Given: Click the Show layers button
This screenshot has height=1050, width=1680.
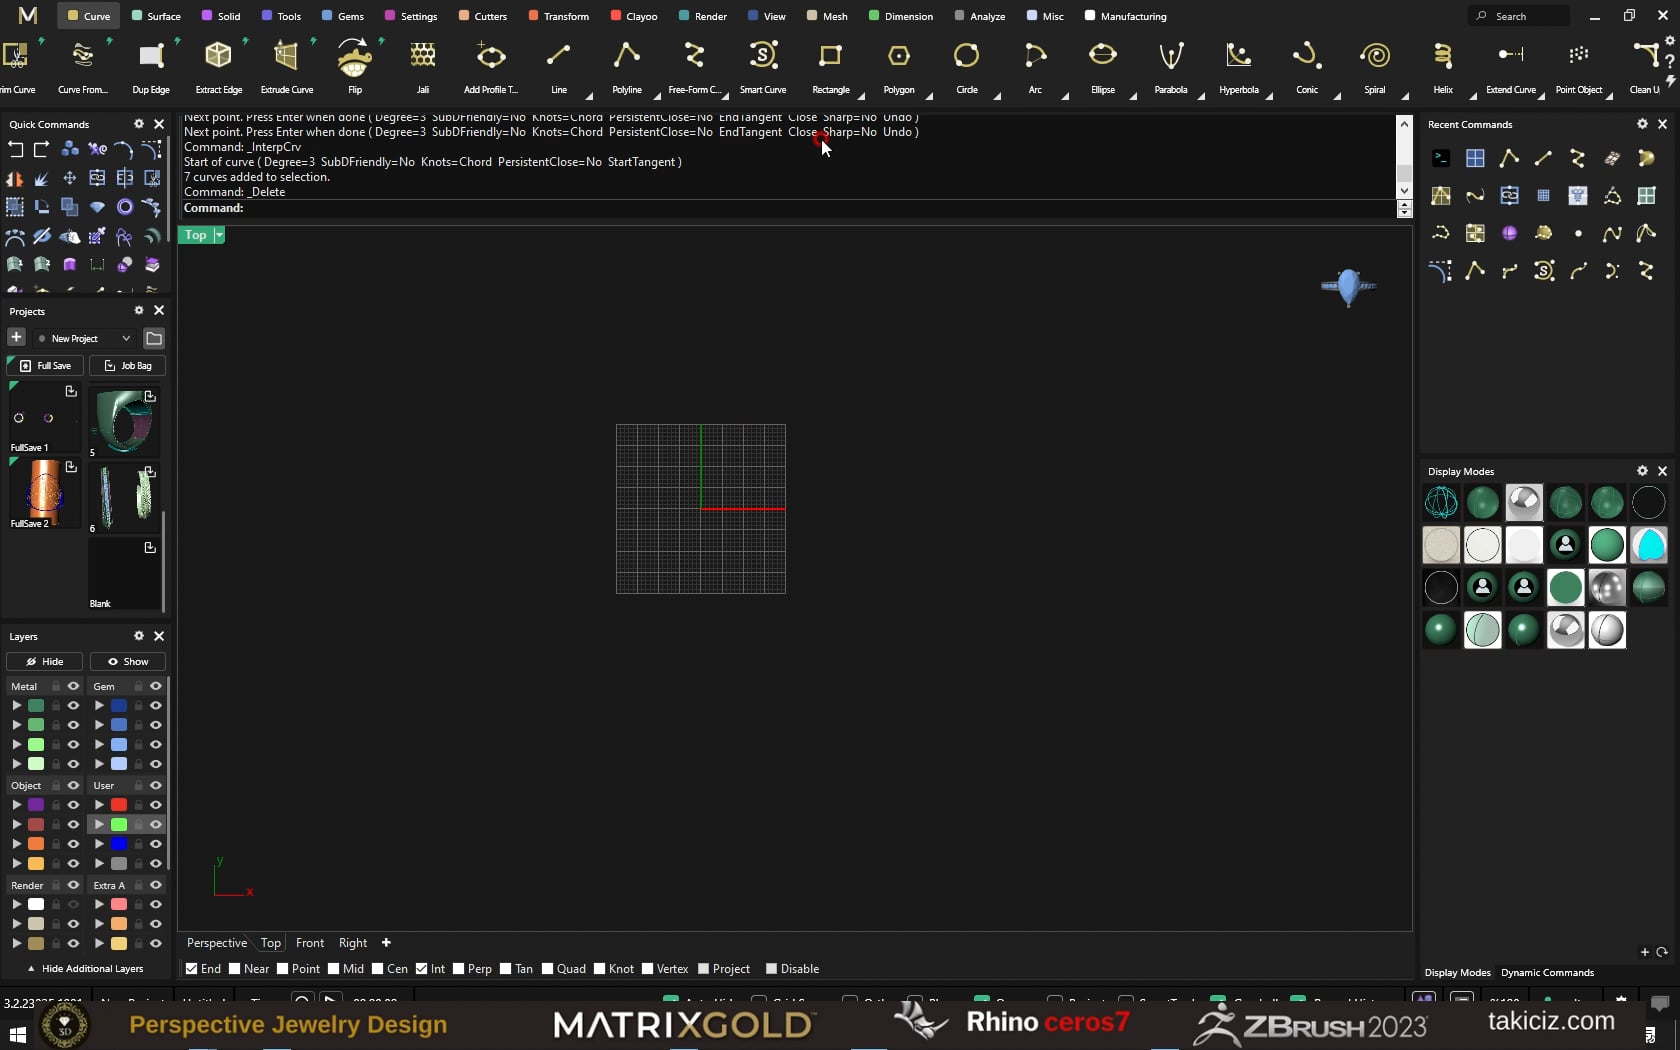Looking at the screenshot, I should [x=128, y=661].
